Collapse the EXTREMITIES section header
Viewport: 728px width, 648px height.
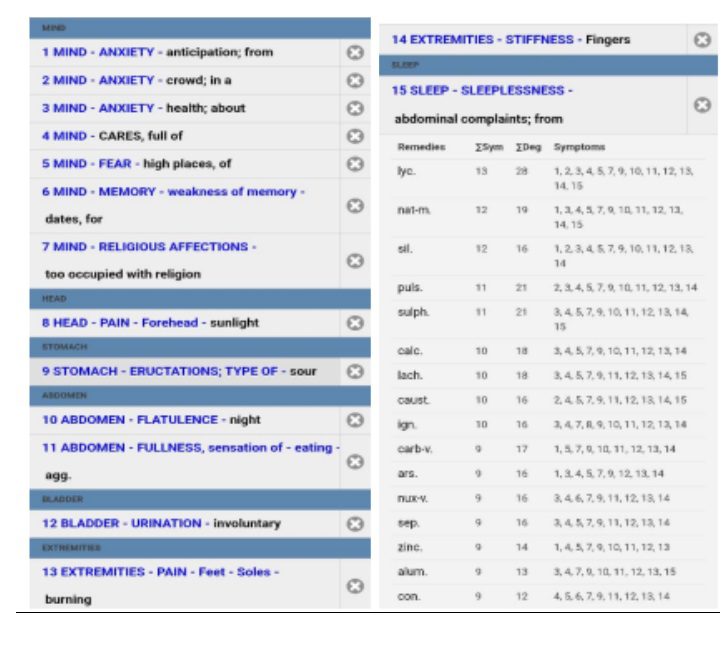click(x=200, y=548)
